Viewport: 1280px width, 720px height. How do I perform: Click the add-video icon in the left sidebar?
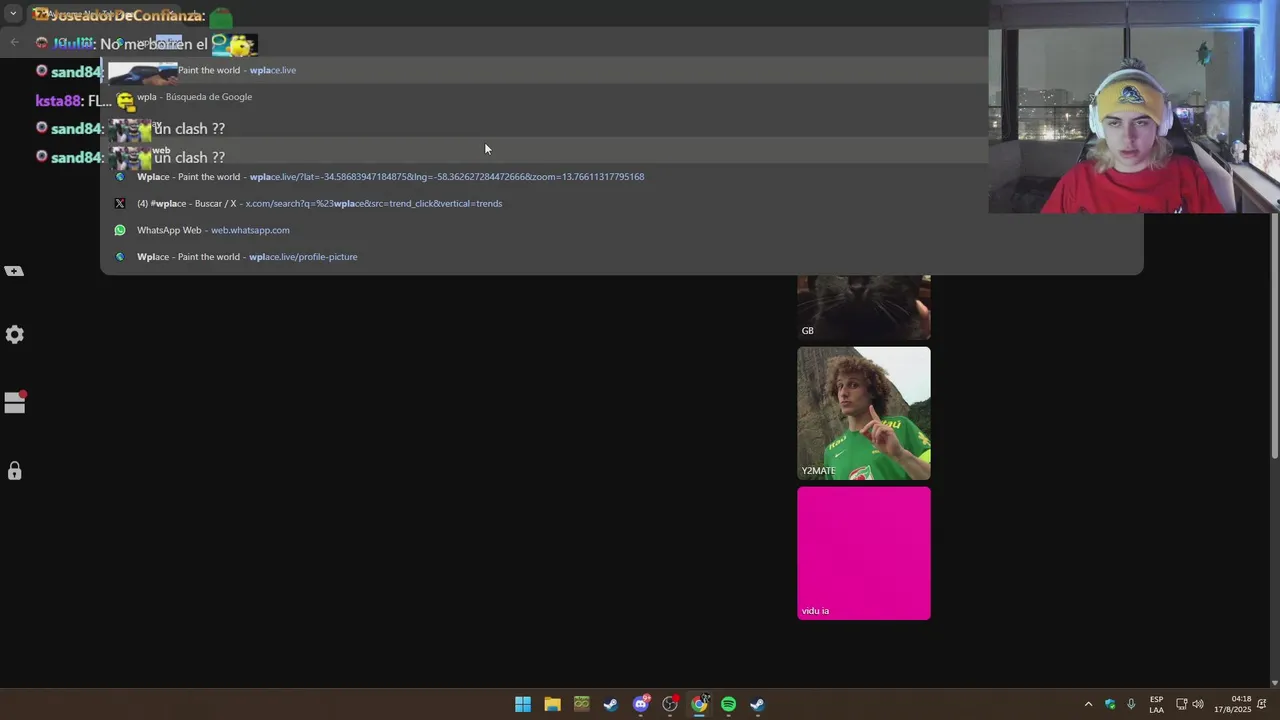[15, 271]
